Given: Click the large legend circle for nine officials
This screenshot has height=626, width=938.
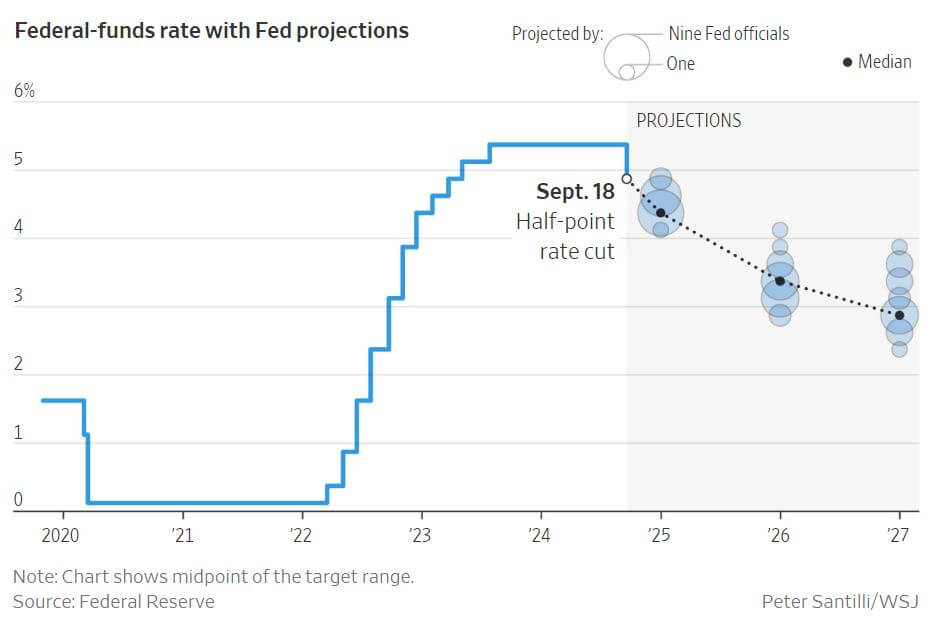Looking at the screenshot, I should pos(627,50).
